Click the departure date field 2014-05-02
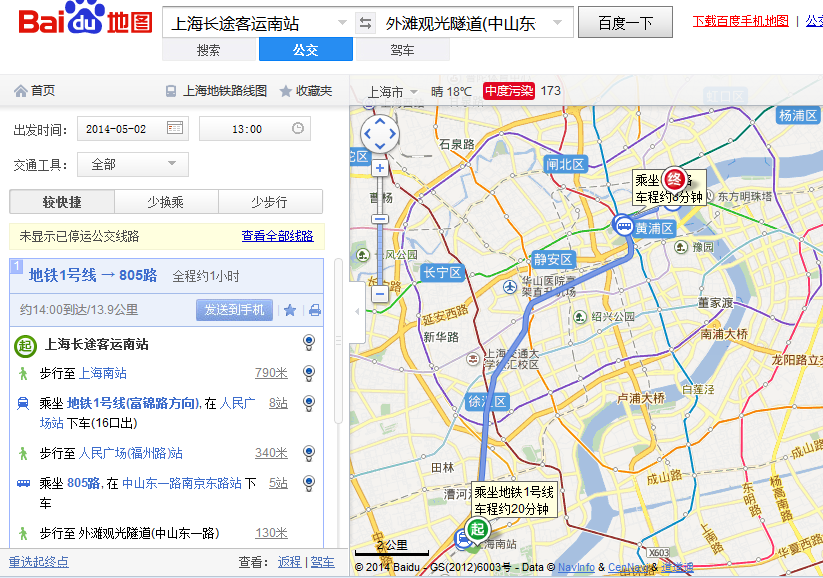This screenshot has width=823, height=578. [x=133, y=129]
